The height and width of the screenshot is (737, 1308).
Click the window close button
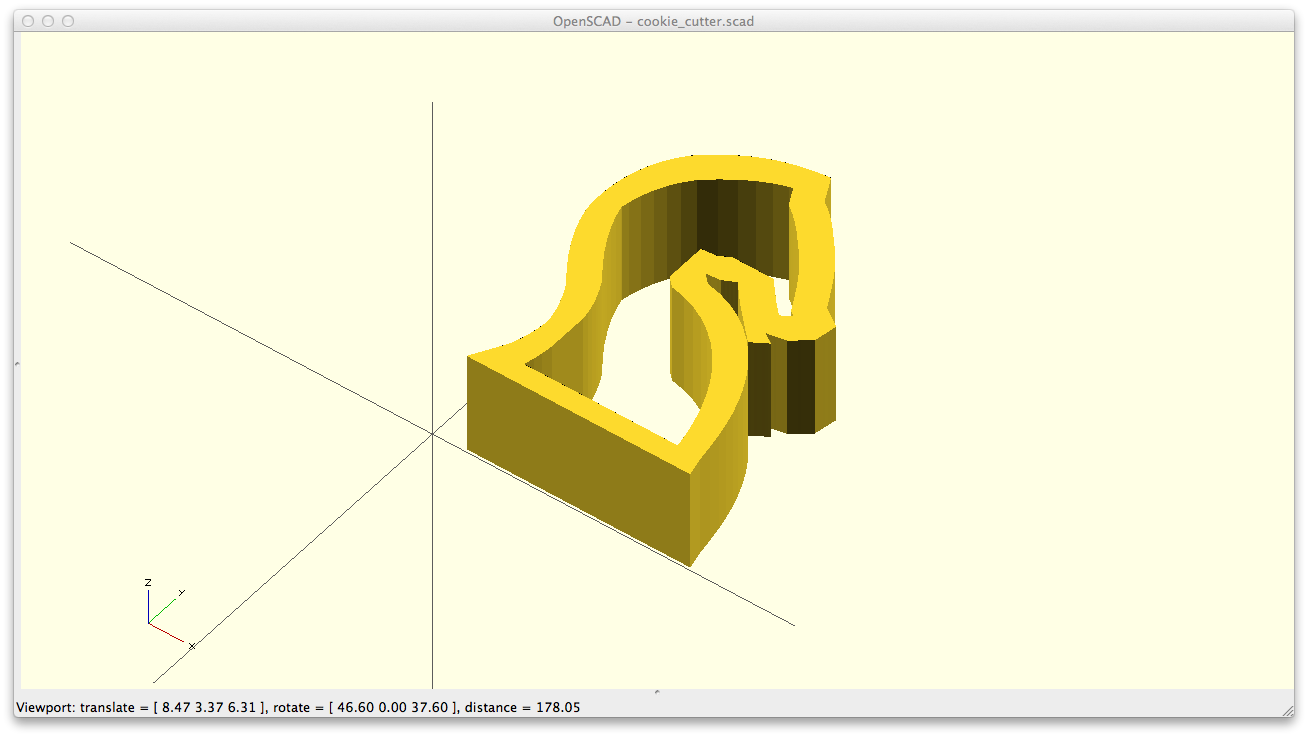[28, 21]
